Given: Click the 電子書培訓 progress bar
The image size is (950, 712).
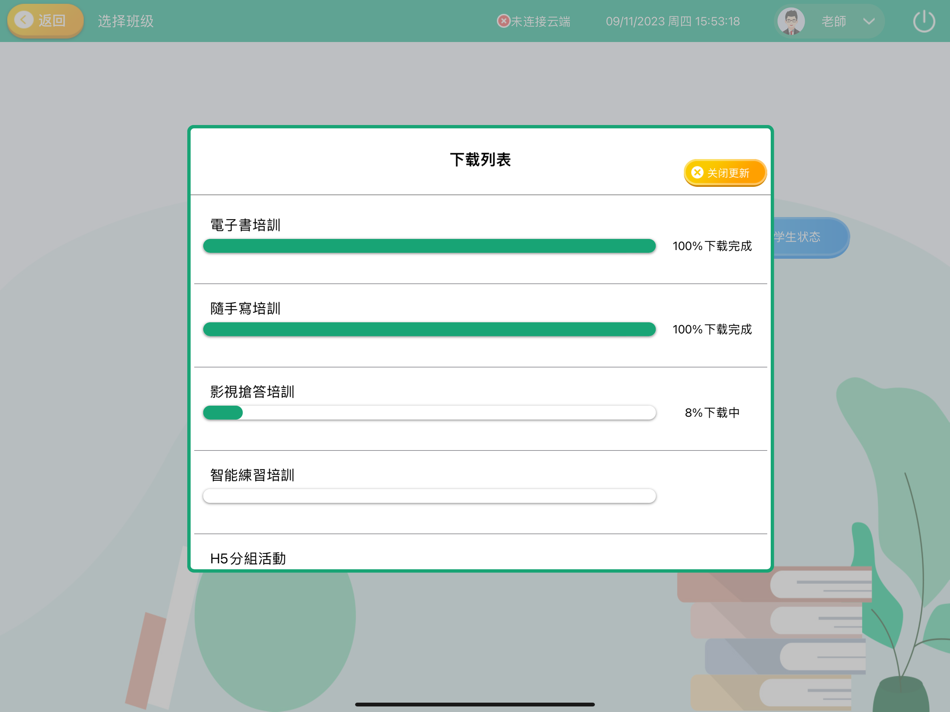Looking at the screenshot, I should click(430, 245).
